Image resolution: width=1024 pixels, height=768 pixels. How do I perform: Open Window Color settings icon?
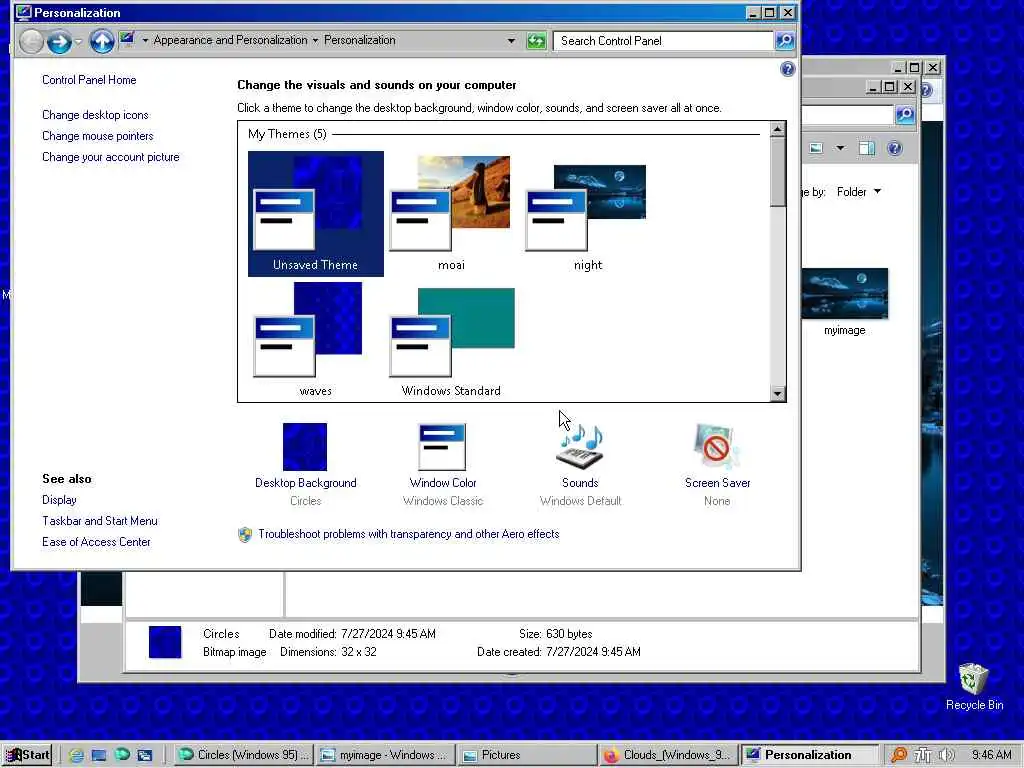tap(442, 447)
